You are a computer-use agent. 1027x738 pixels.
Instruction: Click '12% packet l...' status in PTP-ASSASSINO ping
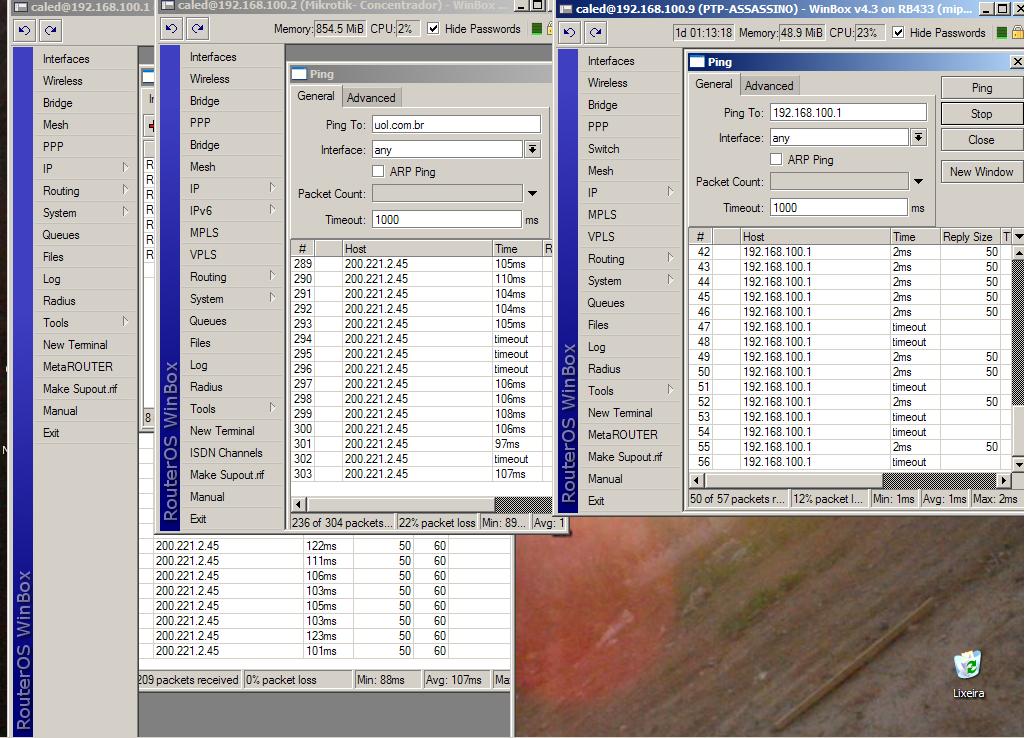(829, 498)
